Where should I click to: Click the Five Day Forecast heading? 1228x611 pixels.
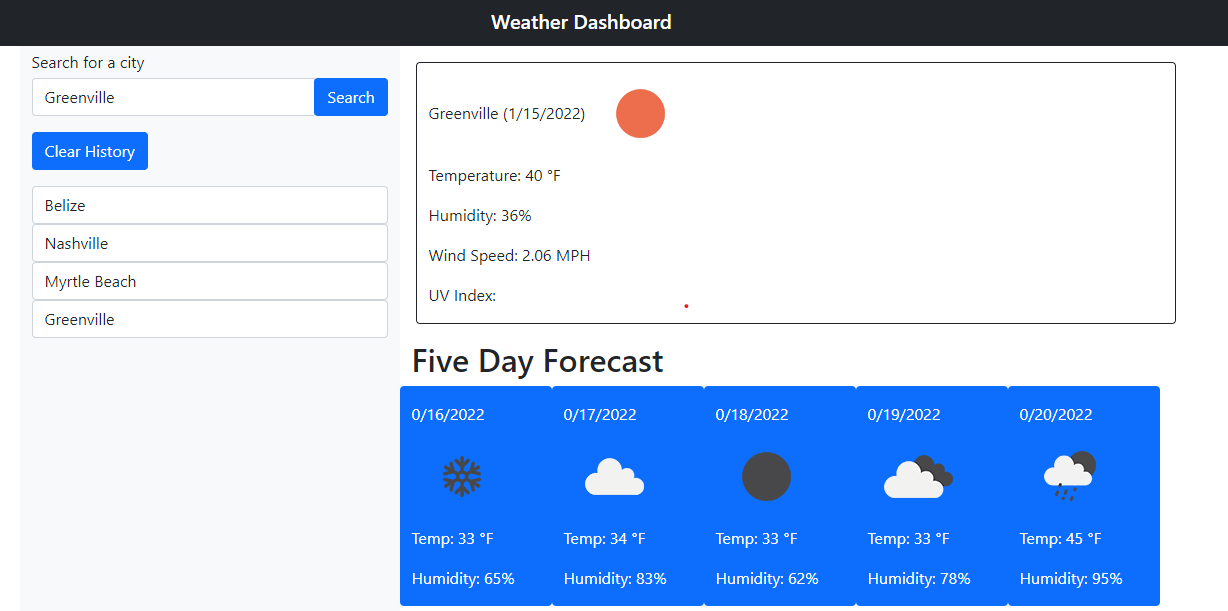538,361
